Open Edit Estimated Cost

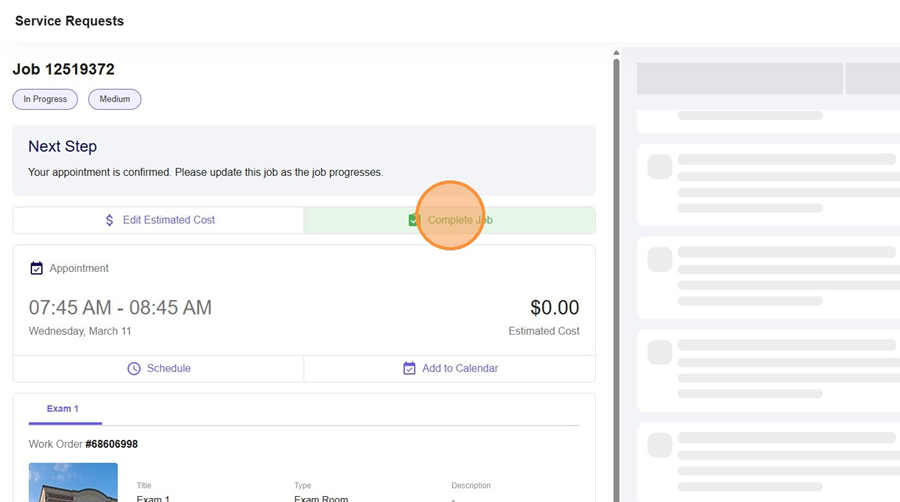click(x=168, y=220)
